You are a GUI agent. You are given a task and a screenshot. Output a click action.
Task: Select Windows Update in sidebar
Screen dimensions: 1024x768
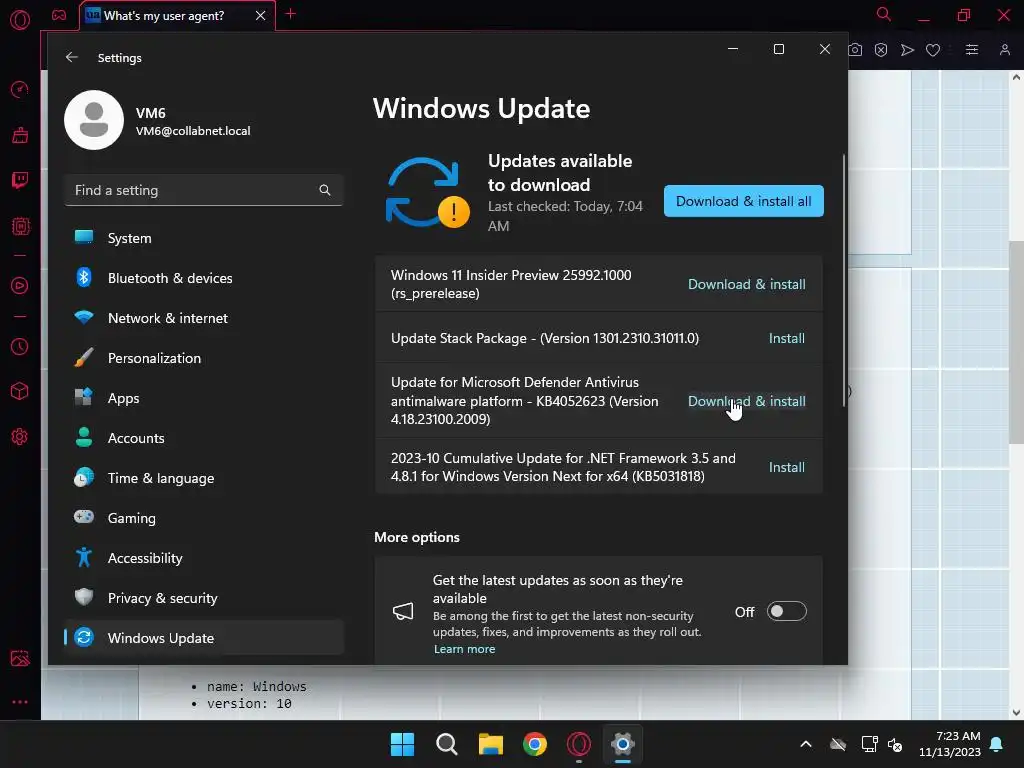coord(204,638)
